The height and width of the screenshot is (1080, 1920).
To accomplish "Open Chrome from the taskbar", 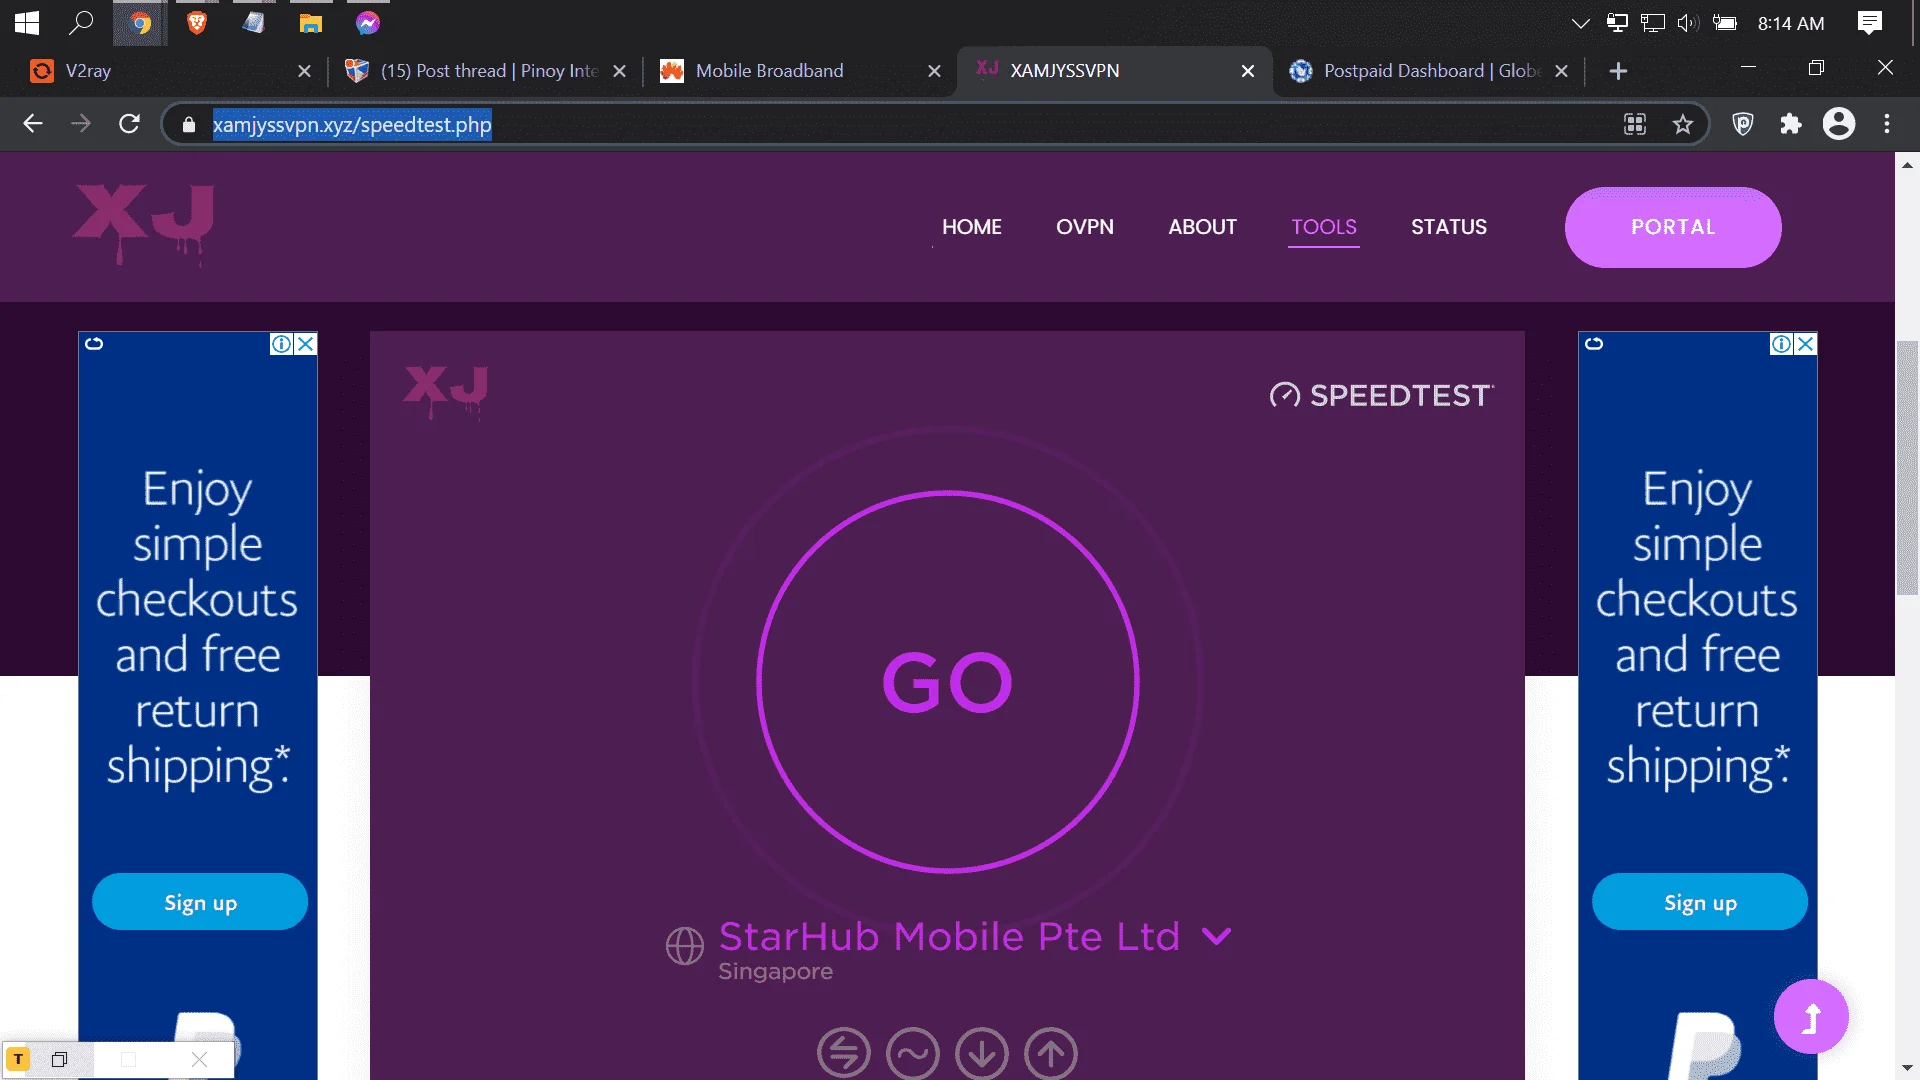I will pos(140,23).
